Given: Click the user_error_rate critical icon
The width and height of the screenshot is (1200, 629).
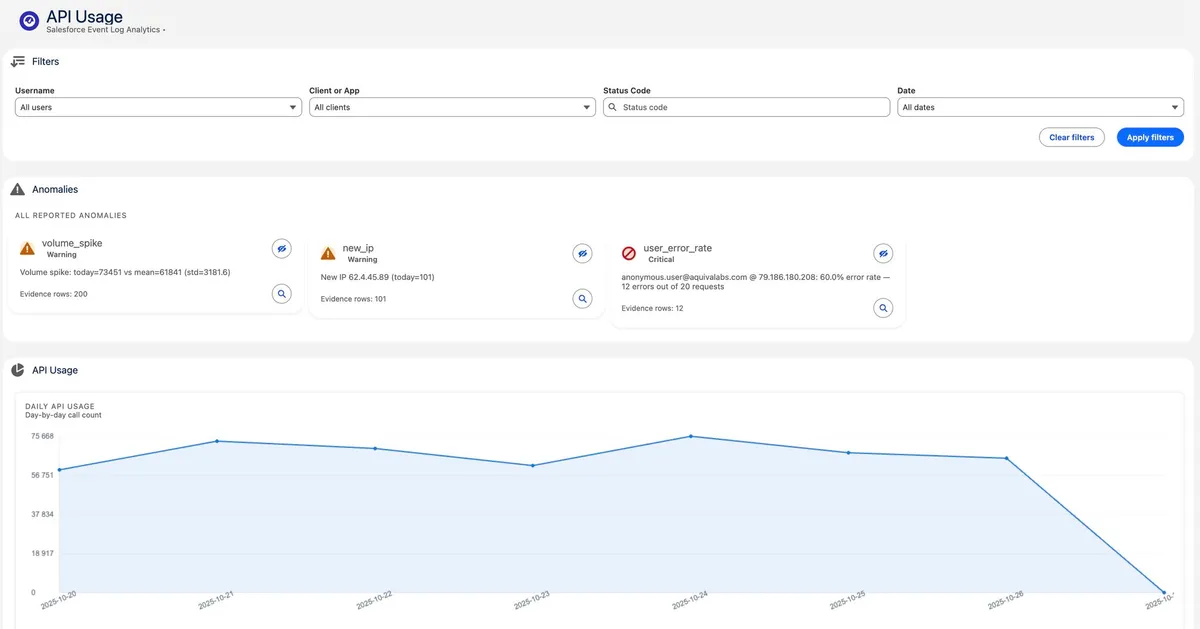Looking at the screenshot, I should 629,254.
